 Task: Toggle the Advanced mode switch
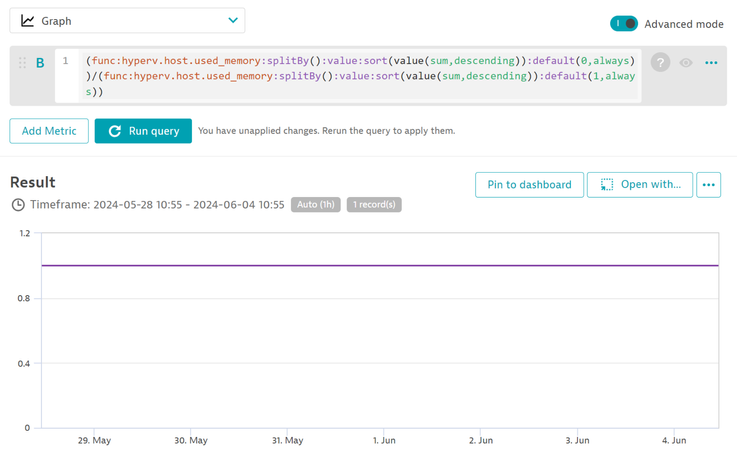point(624,23)
